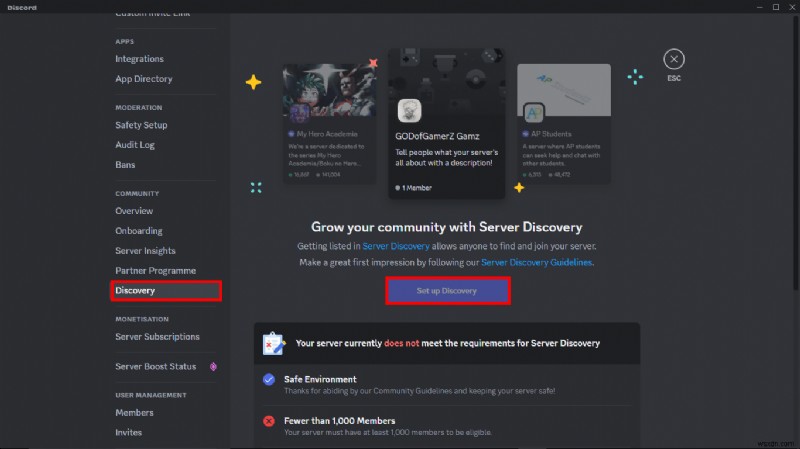The width and height of the screenshot is (800, 449).
Task: Select Community Overview
Action: coord(134,211)
